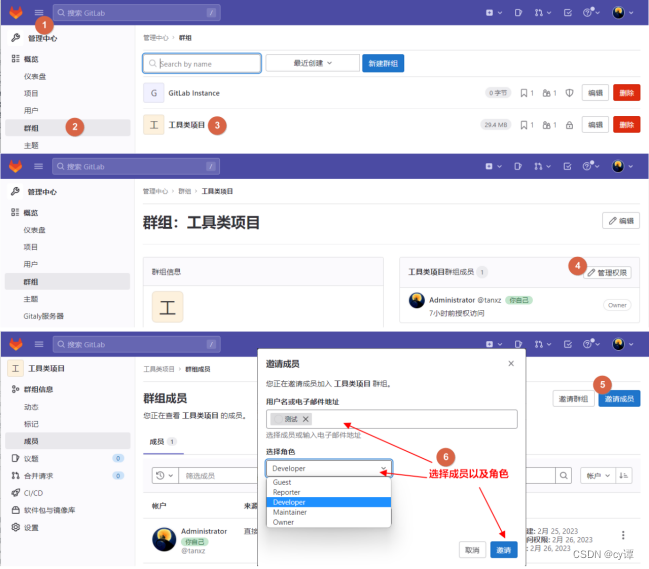
Task: Click the 0 字节 storage badge
Action: (498, 93)
